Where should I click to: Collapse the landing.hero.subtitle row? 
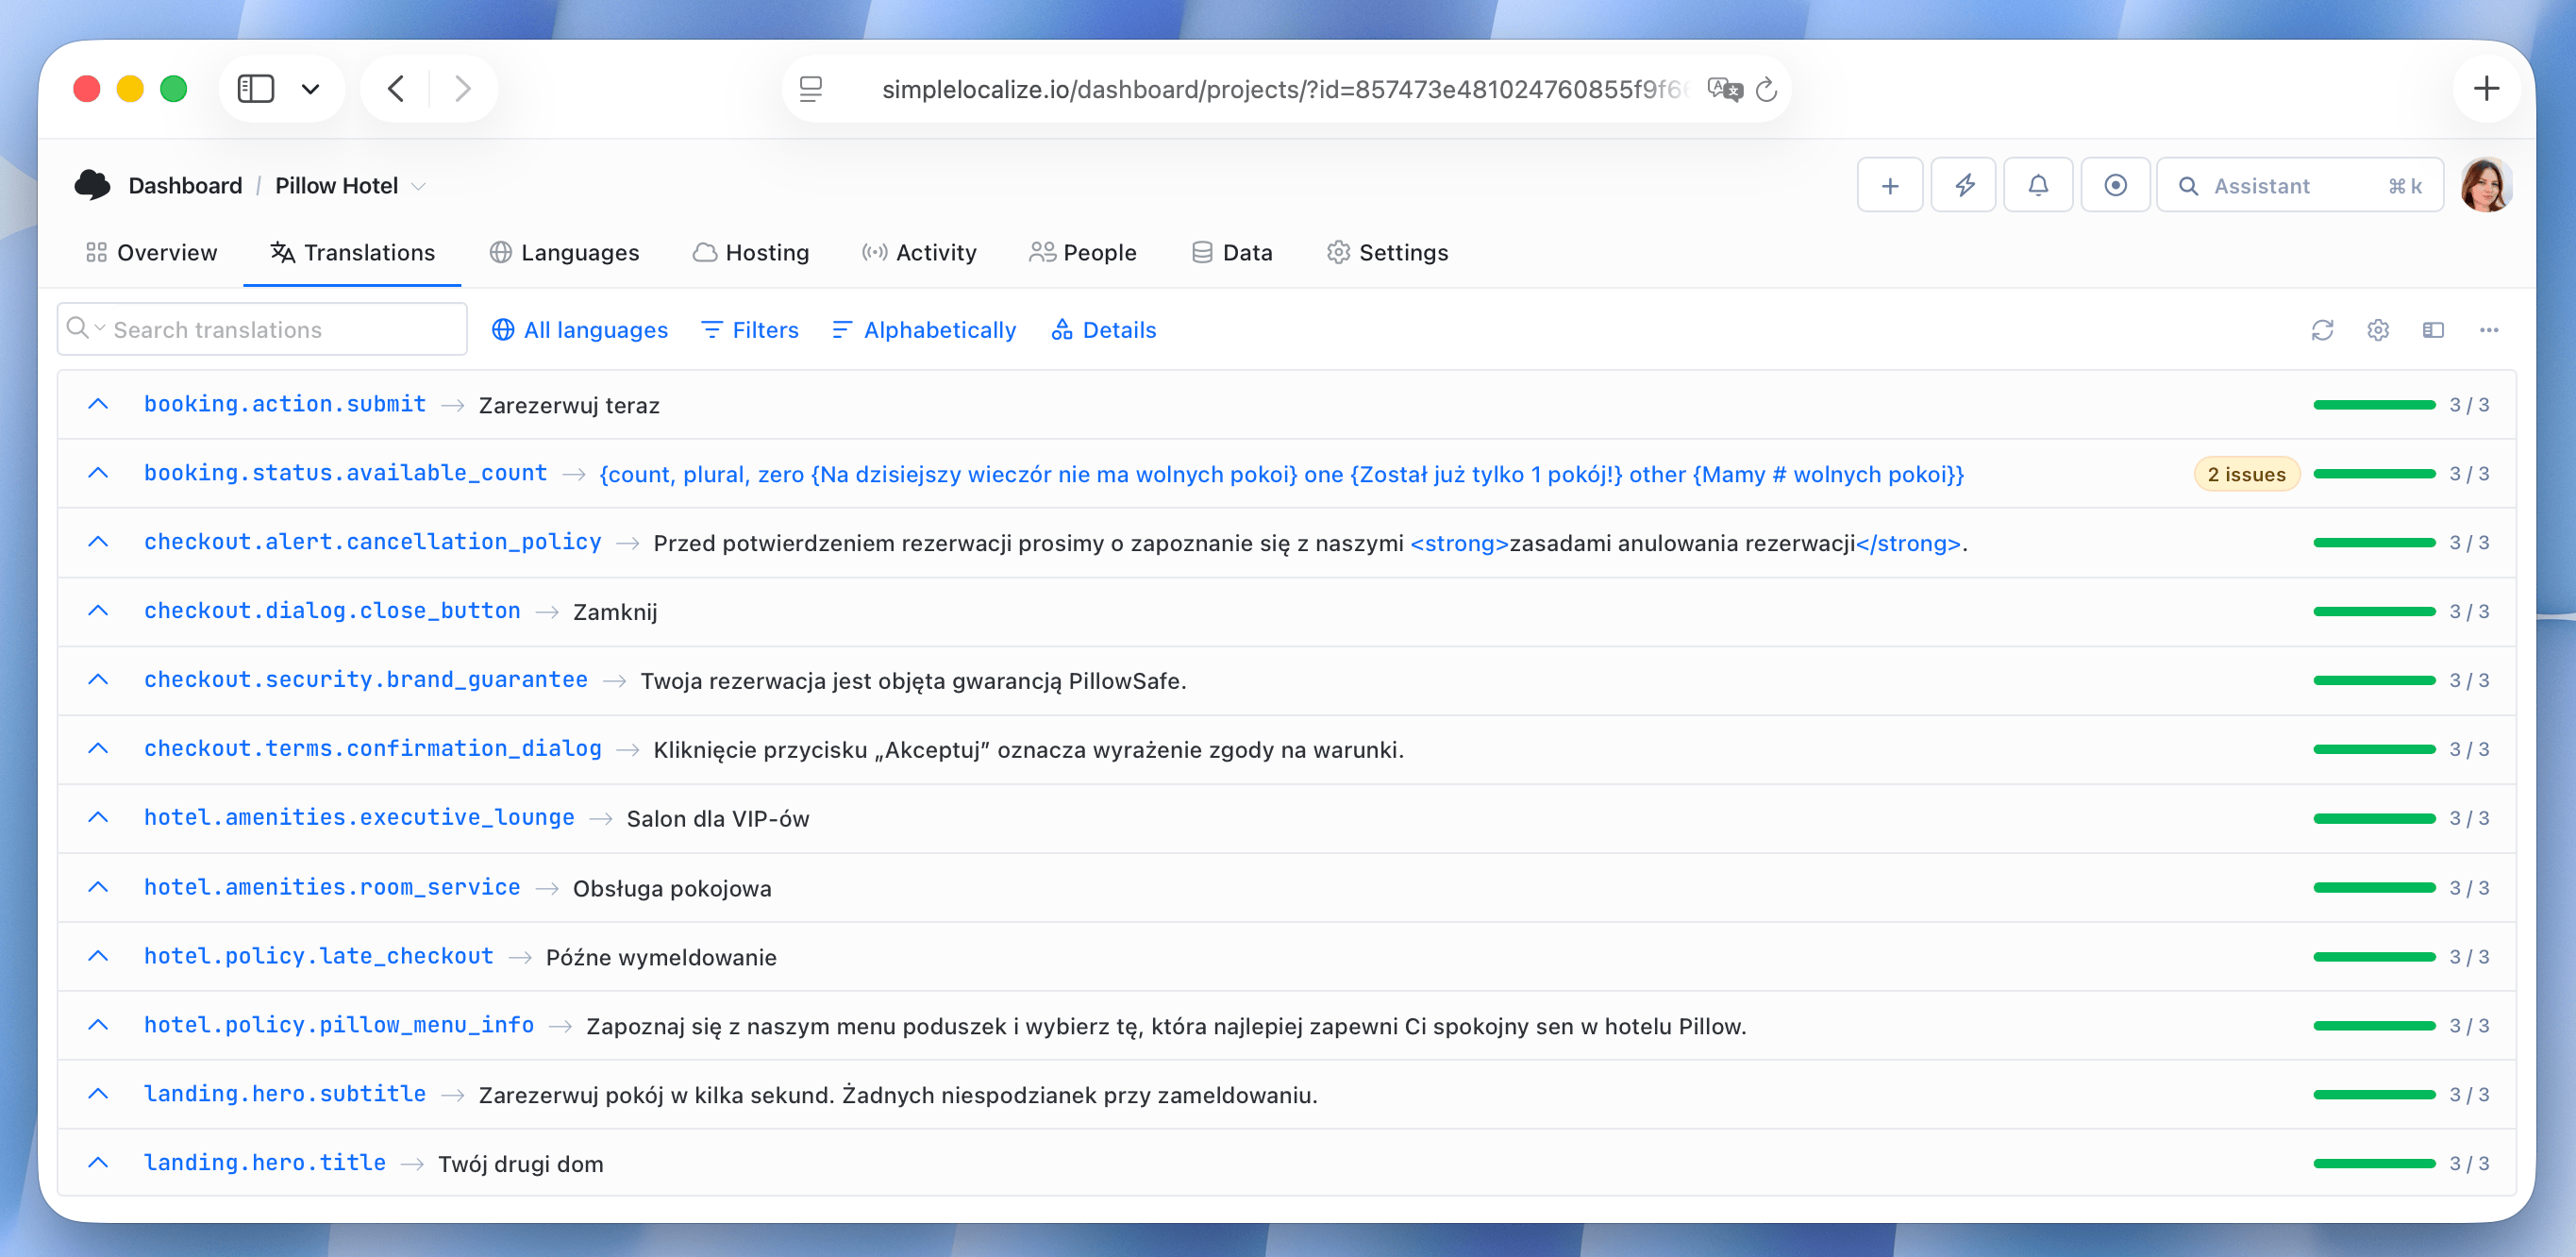pyautogui.click(x=98, y=1095)
